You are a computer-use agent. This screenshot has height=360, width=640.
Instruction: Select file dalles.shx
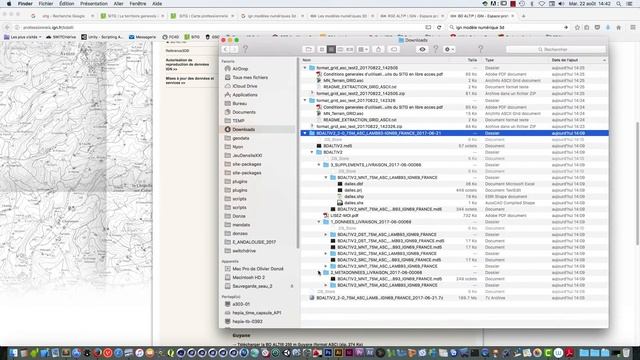[x=354, y=203]
